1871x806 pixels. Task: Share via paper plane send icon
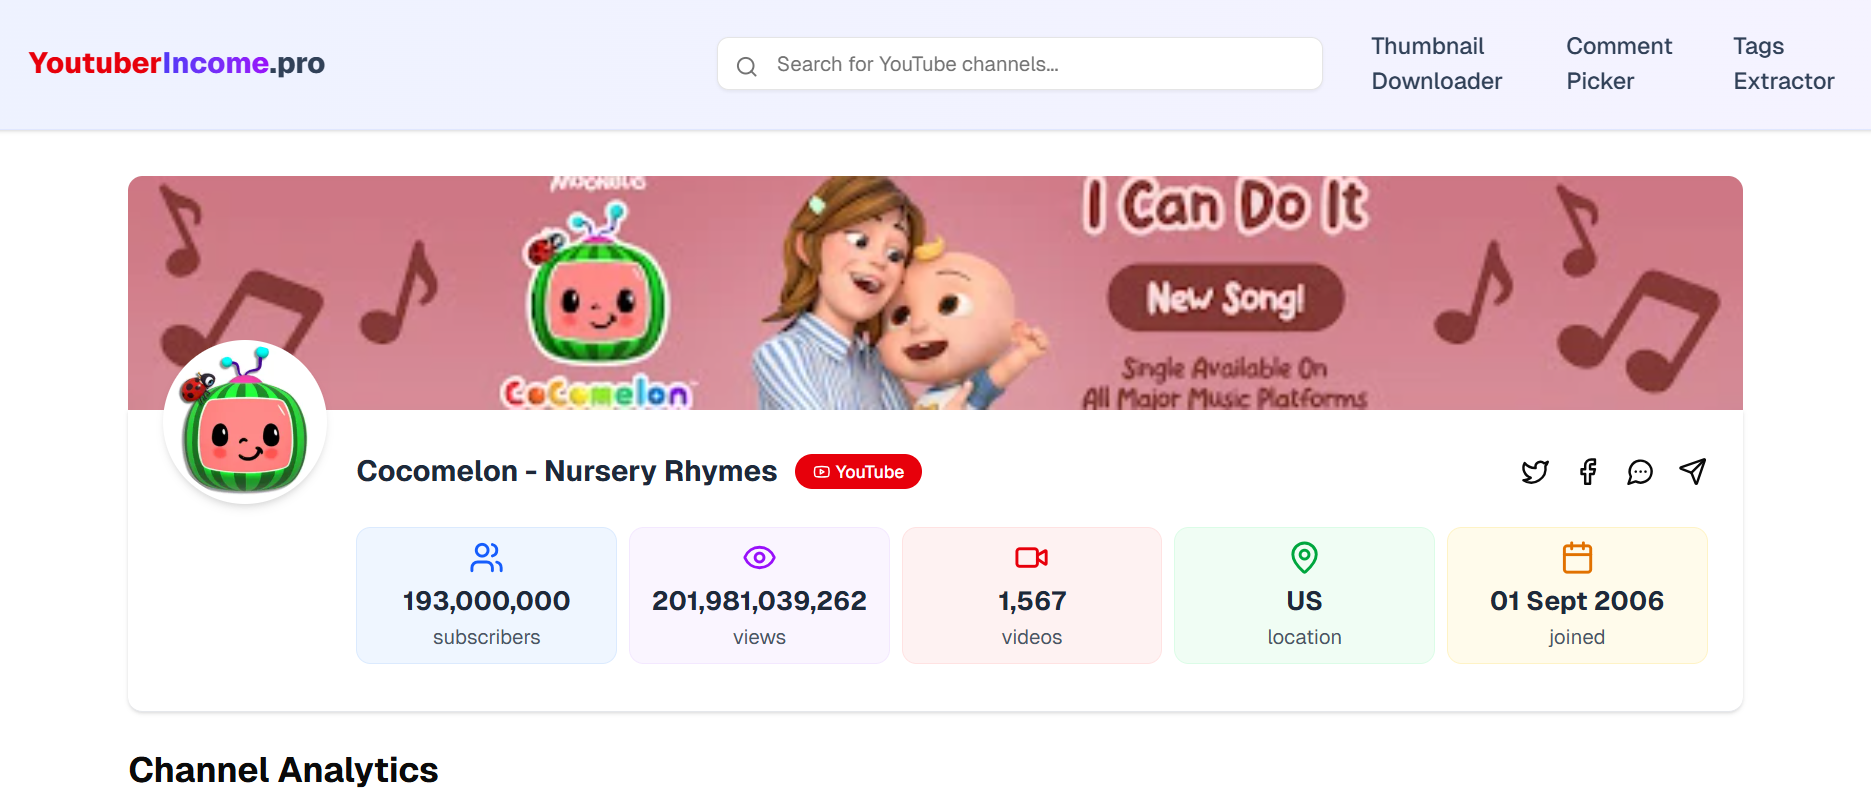point(1692,472)
